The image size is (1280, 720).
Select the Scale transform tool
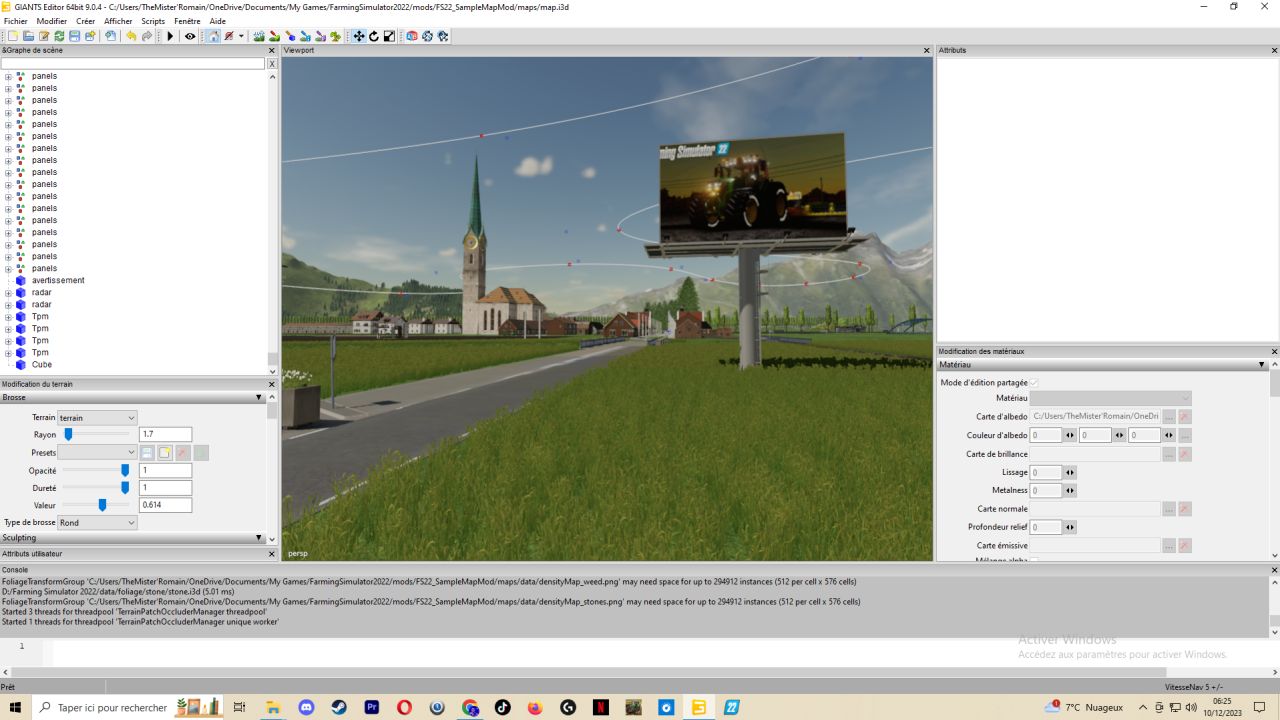(x=389, y=36)
